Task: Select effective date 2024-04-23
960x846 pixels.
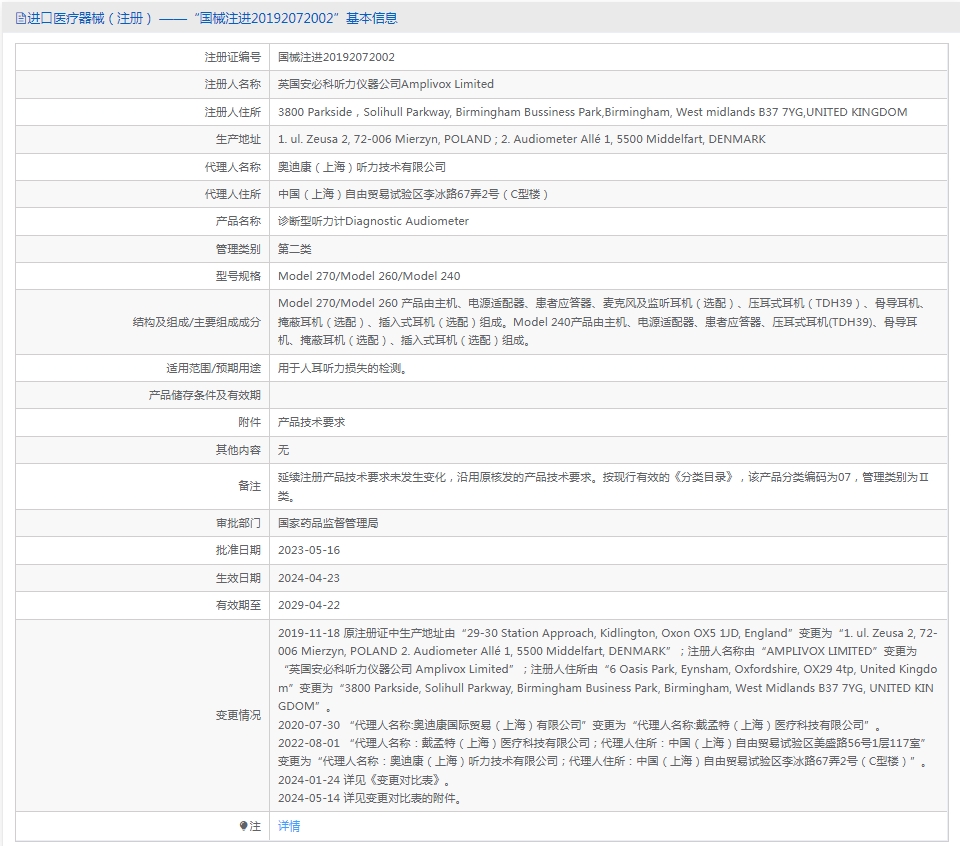Action: pos(309,578)
